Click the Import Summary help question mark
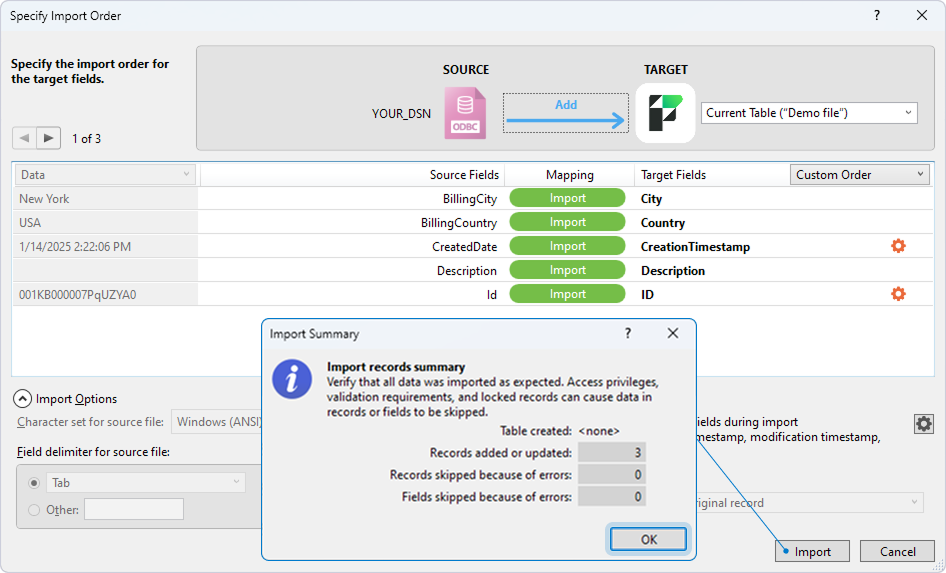Screen dimensions: 946x573 pos(627,333)
